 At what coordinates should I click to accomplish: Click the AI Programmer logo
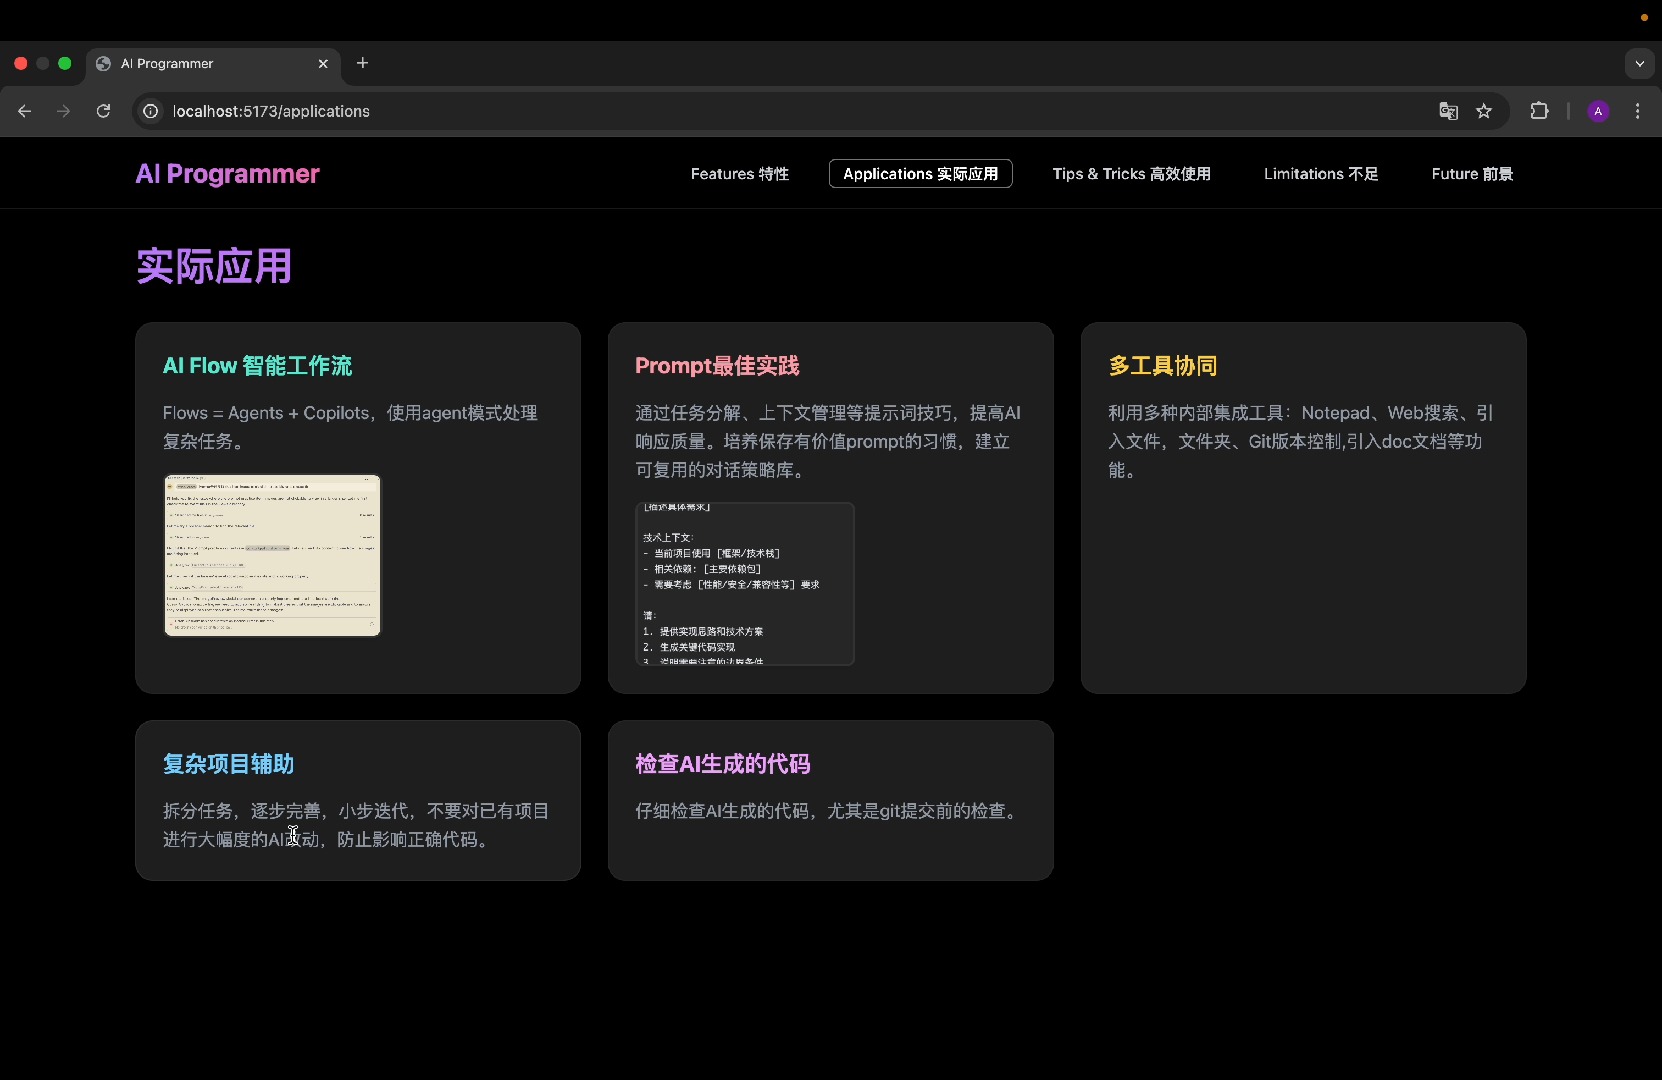227,173
